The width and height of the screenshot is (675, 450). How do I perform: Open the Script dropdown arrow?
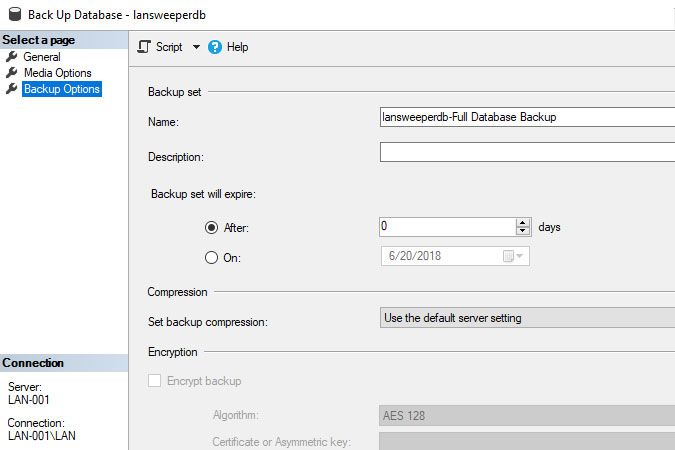(x=196, y=47)
